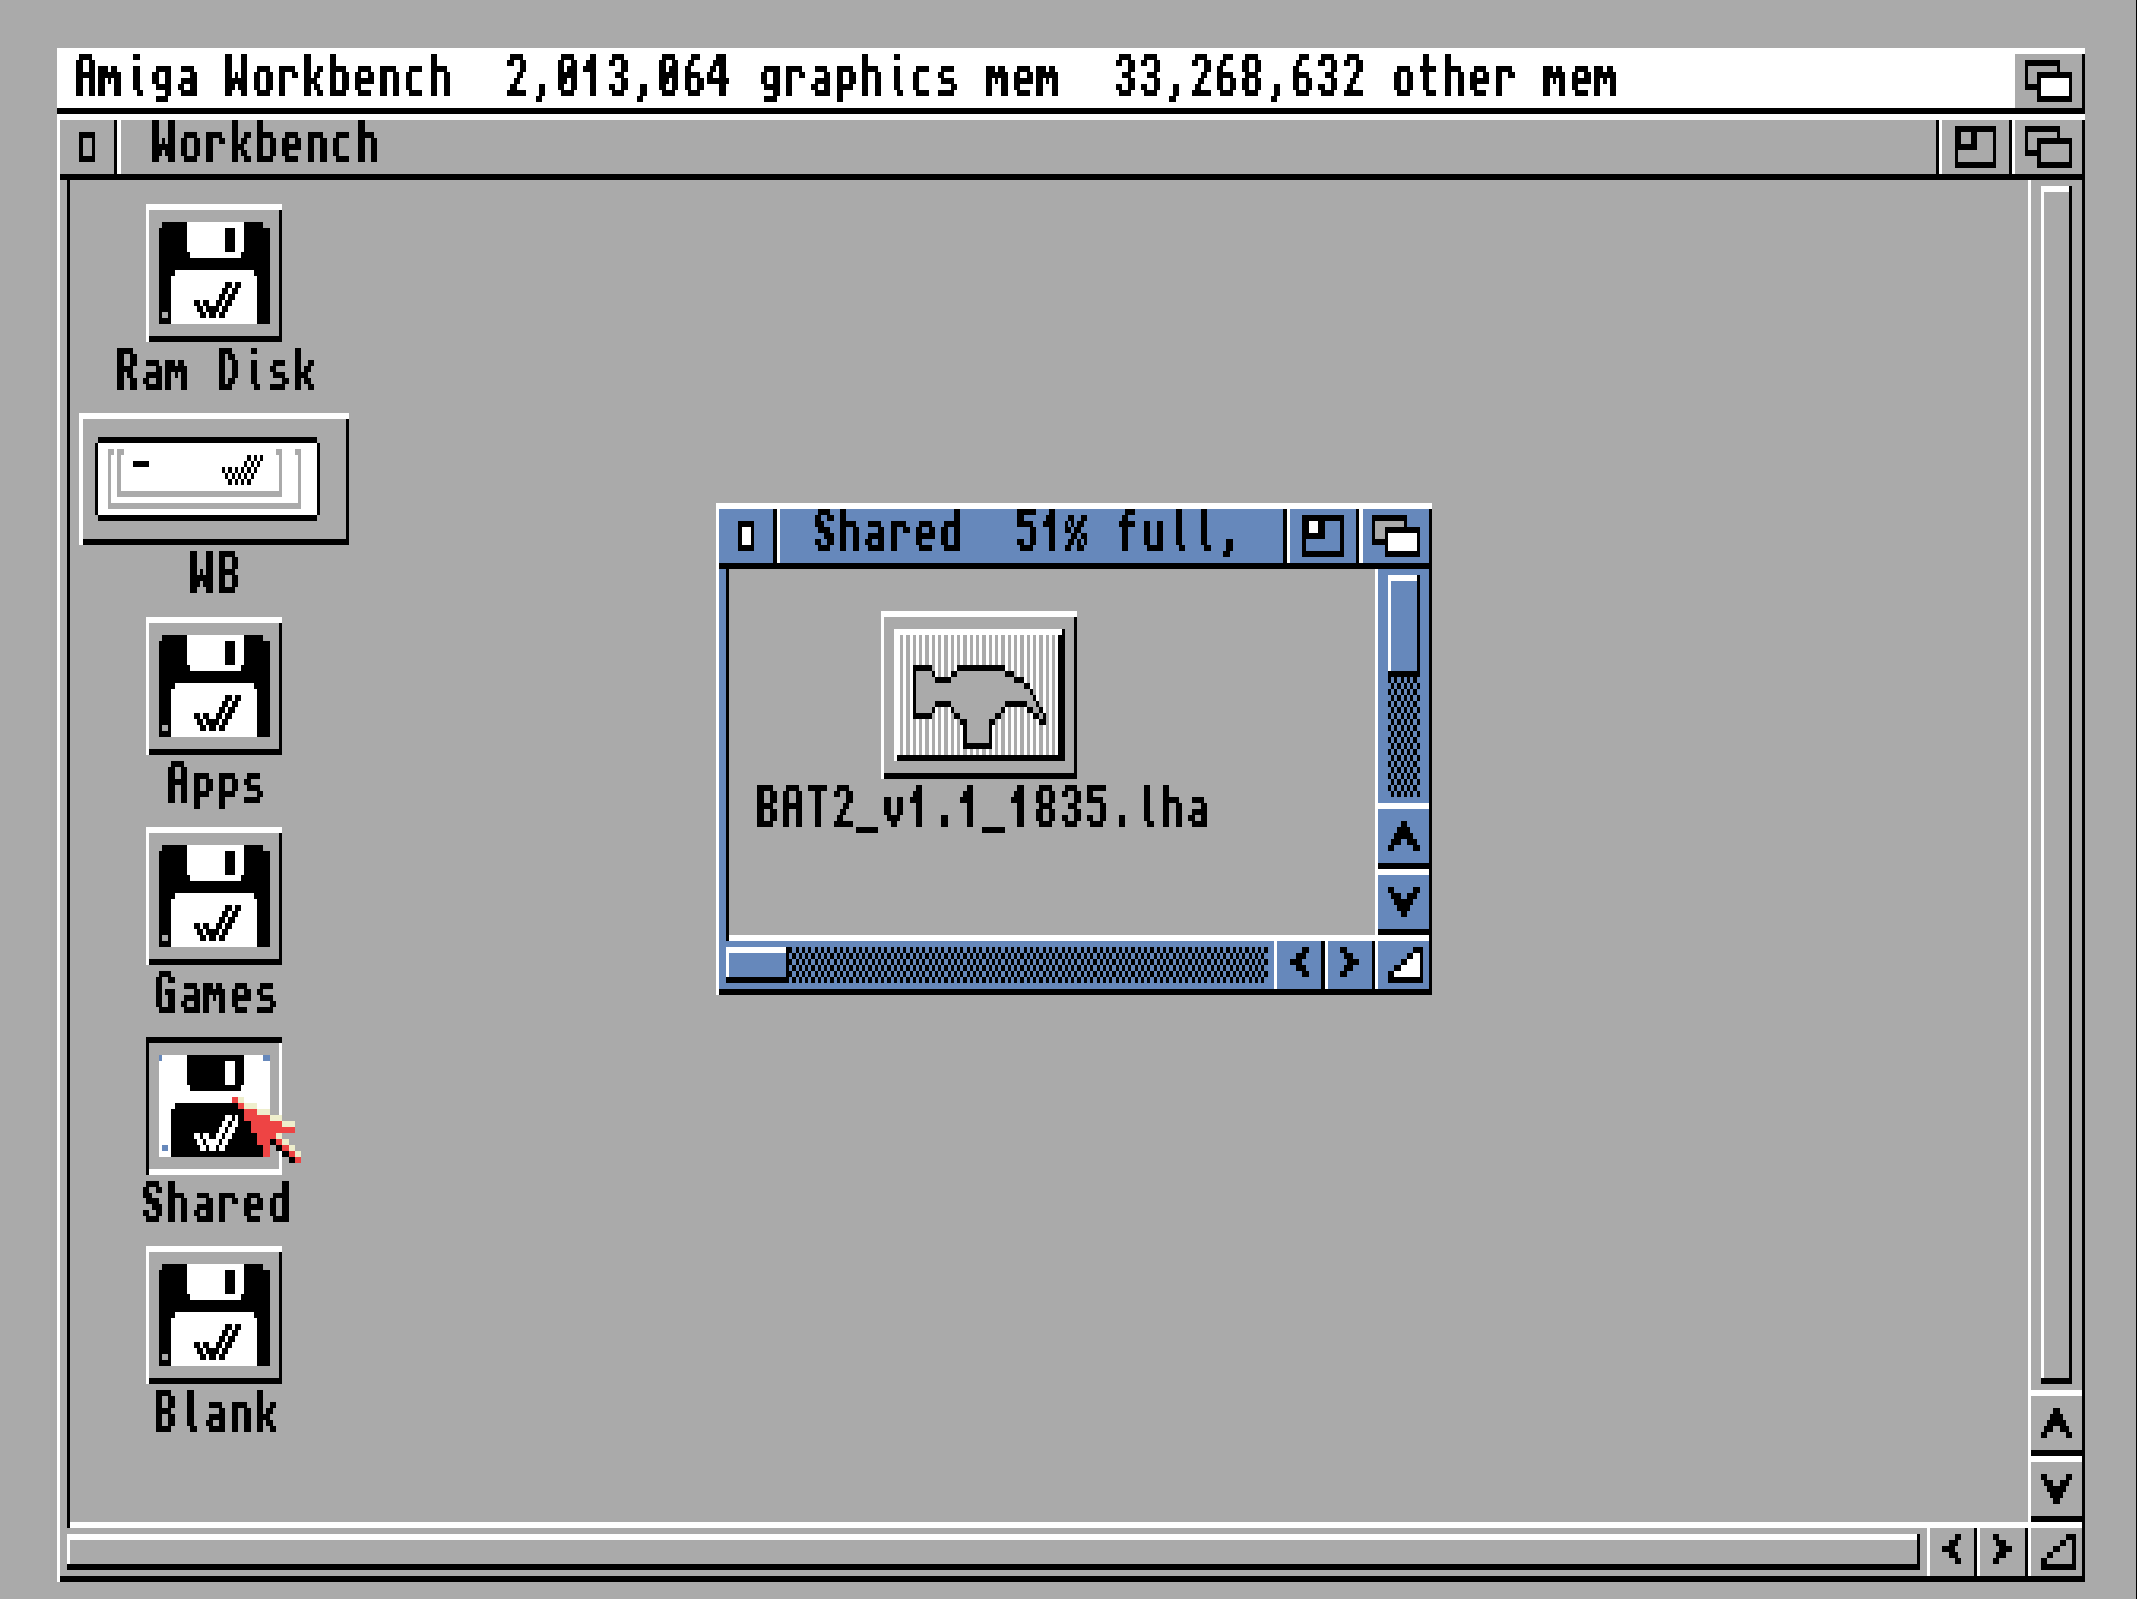Click the Workbench window's scroll down arrow
Screen dimensions: 2137x1599
2055,1488
